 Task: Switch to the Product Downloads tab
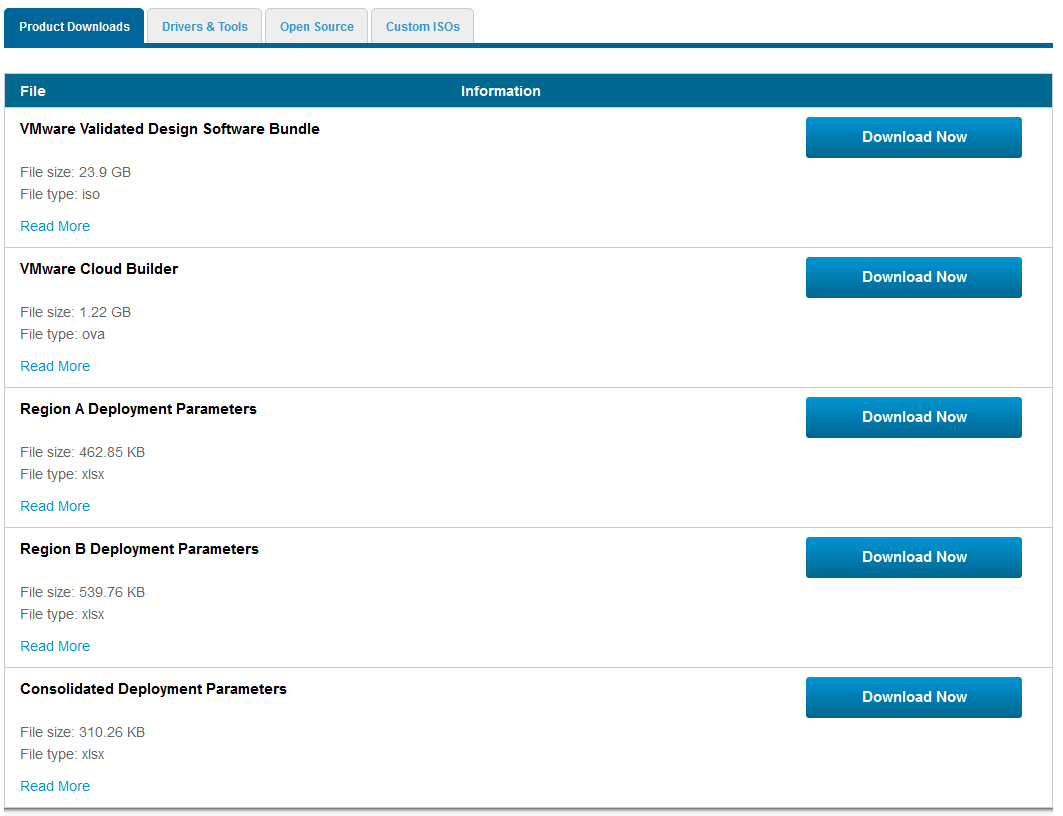point(74,26)
